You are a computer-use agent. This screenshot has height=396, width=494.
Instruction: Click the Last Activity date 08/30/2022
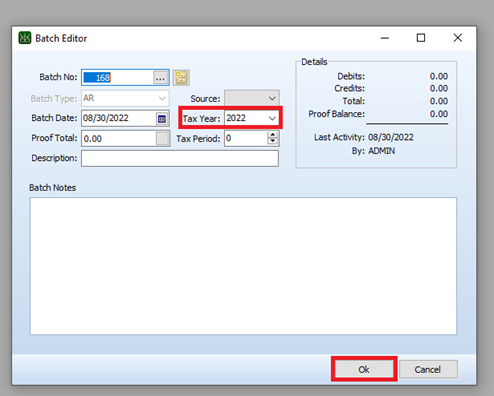391,137
